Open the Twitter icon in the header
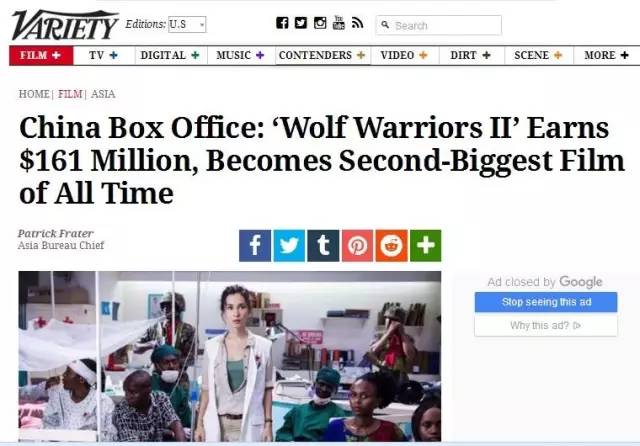Image resolution: width=640 pixels, height=446 pixels. pyautogui.click(x=301, y=23)
